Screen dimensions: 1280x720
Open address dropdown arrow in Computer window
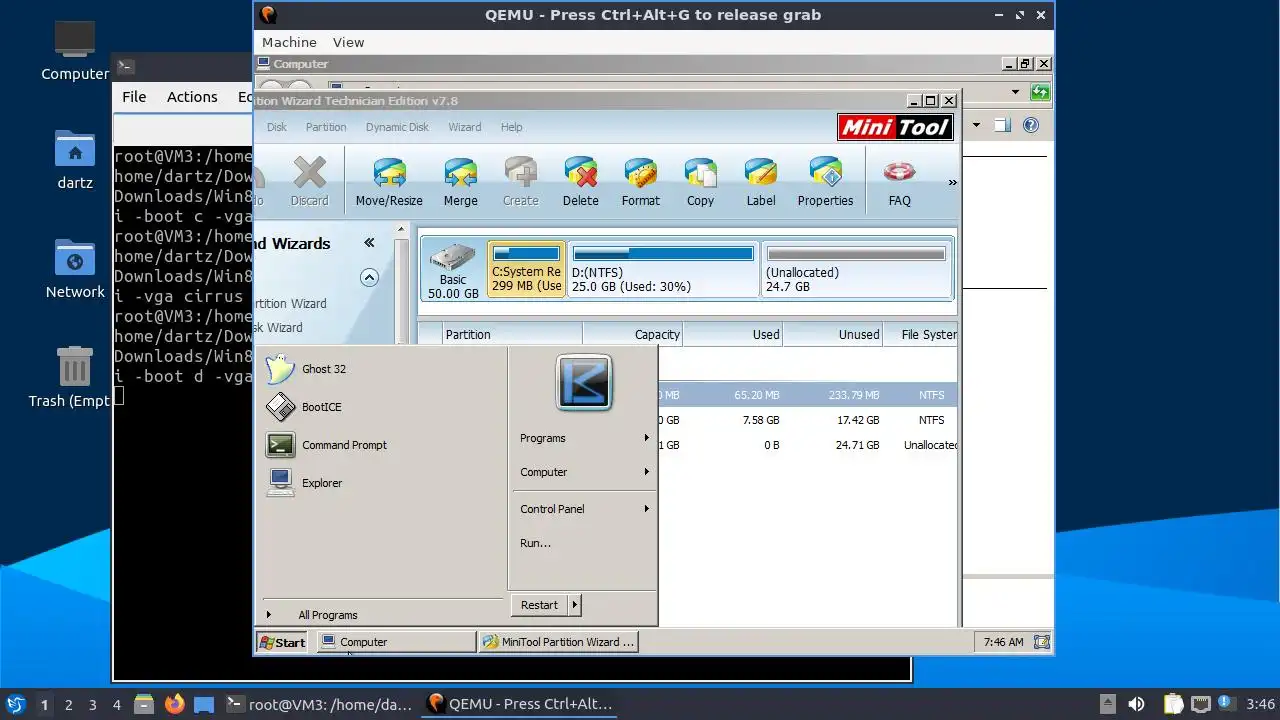click(x=1015, y=92)
